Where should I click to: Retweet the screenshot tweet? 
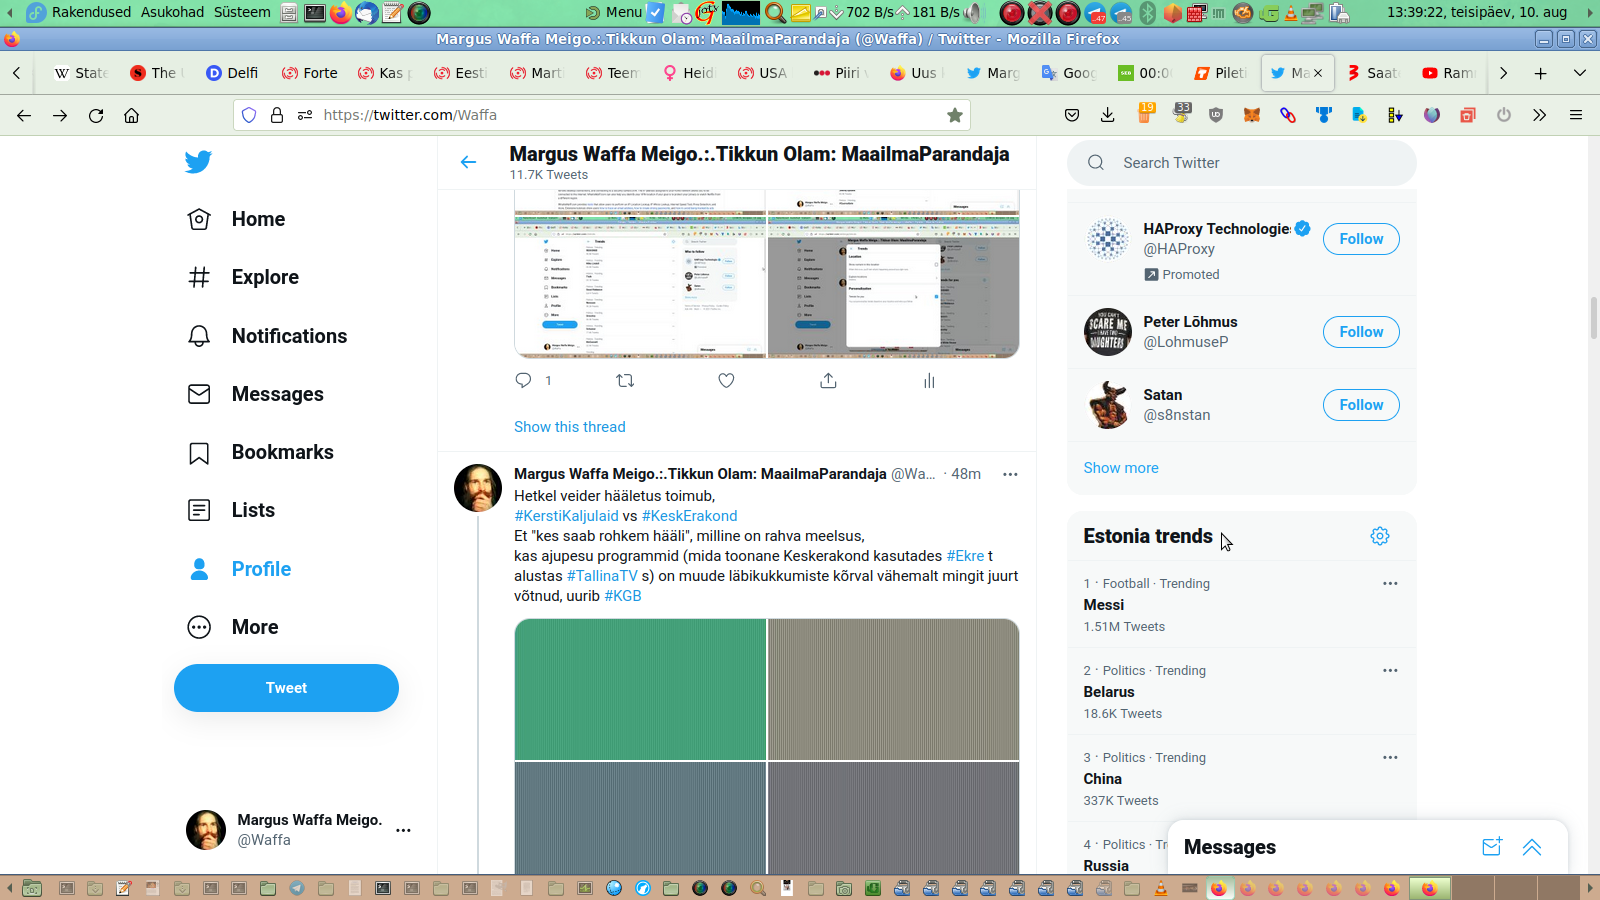[625, 380]
